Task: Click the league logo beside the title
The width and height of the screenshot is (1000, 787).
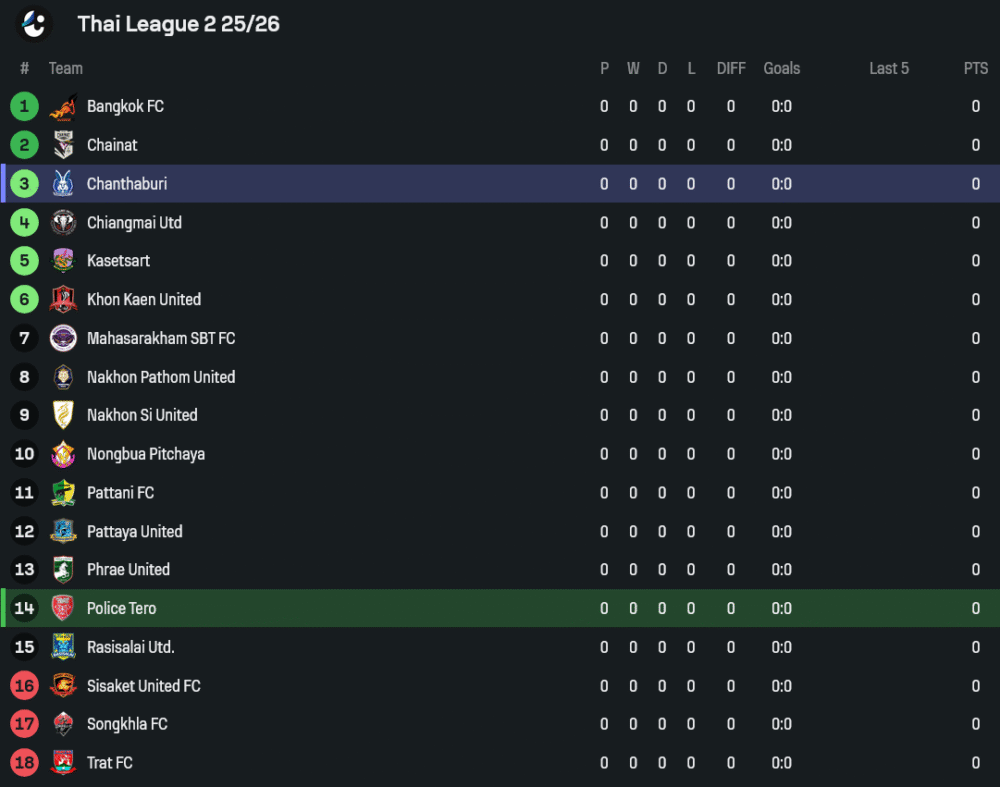Action: (x=34, y=24)
